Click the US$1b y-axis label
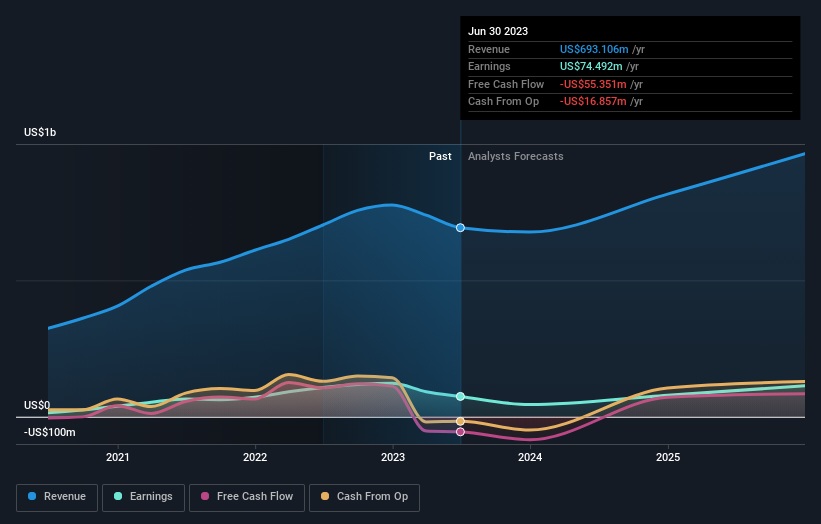This screenshot has width=821, height=524. pyautogui.click(x=40, y=132)
